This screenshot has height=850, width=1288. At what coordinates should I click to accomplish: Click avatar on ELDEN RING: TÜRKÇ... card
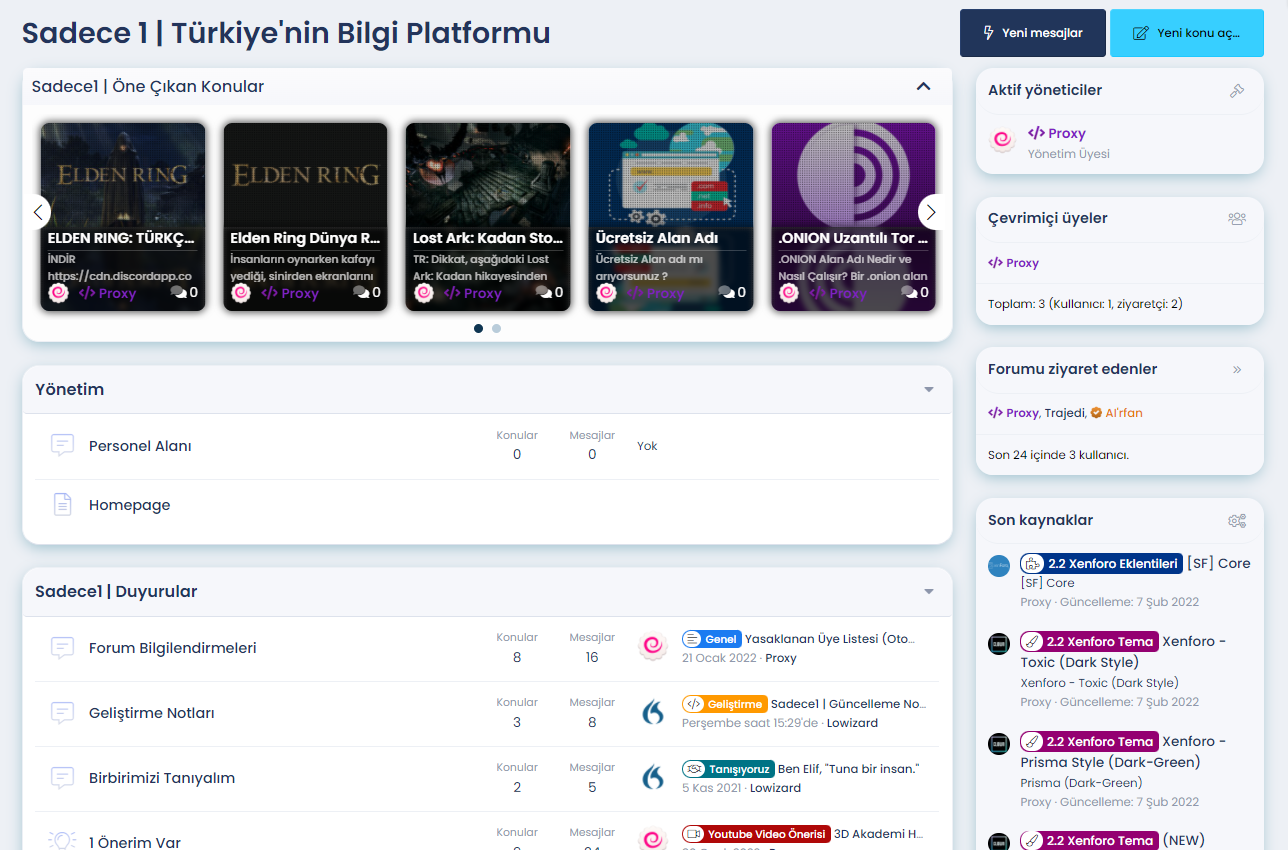point(59,292)
